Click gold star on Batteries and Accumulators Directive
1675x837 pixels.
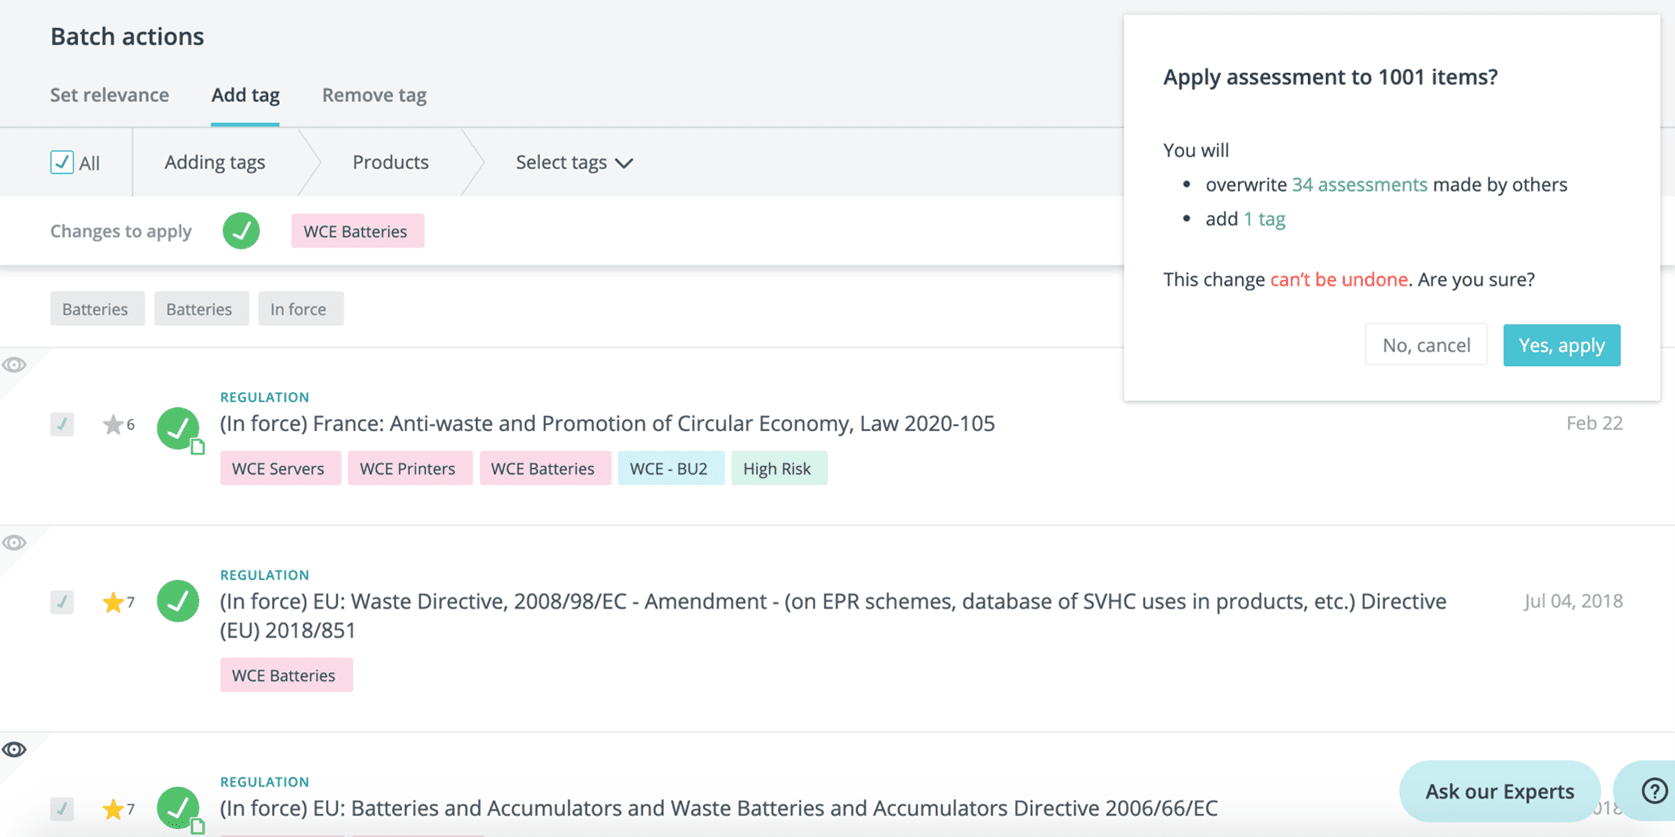point(113,809)
